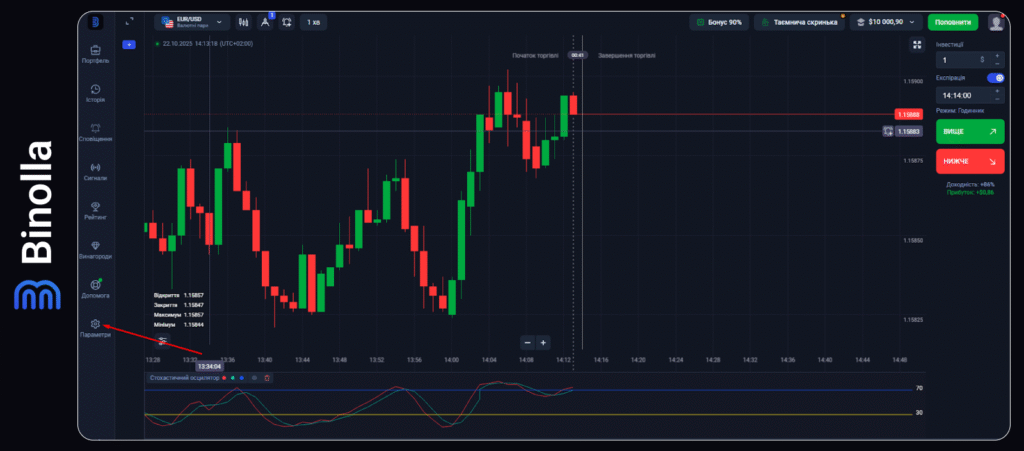
Task: Open the Рейтинг (Rating) trophy icon
Action: (95, 206)
